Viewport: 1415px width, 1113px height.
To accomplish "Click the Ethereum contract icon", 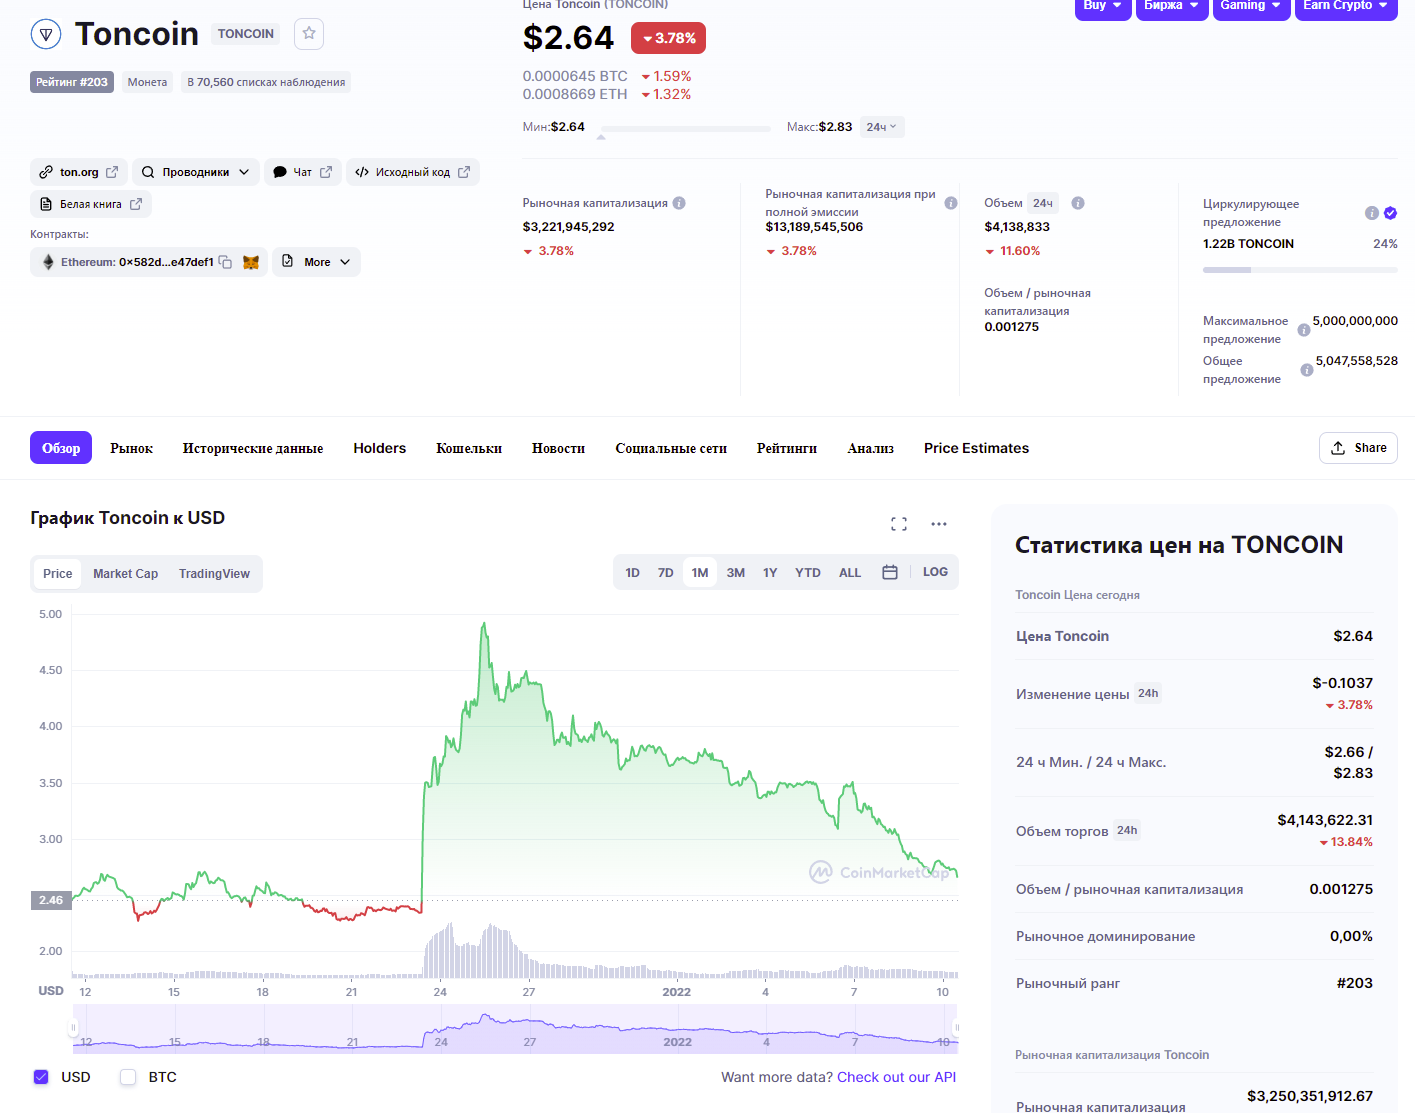I will pos(48,262).
